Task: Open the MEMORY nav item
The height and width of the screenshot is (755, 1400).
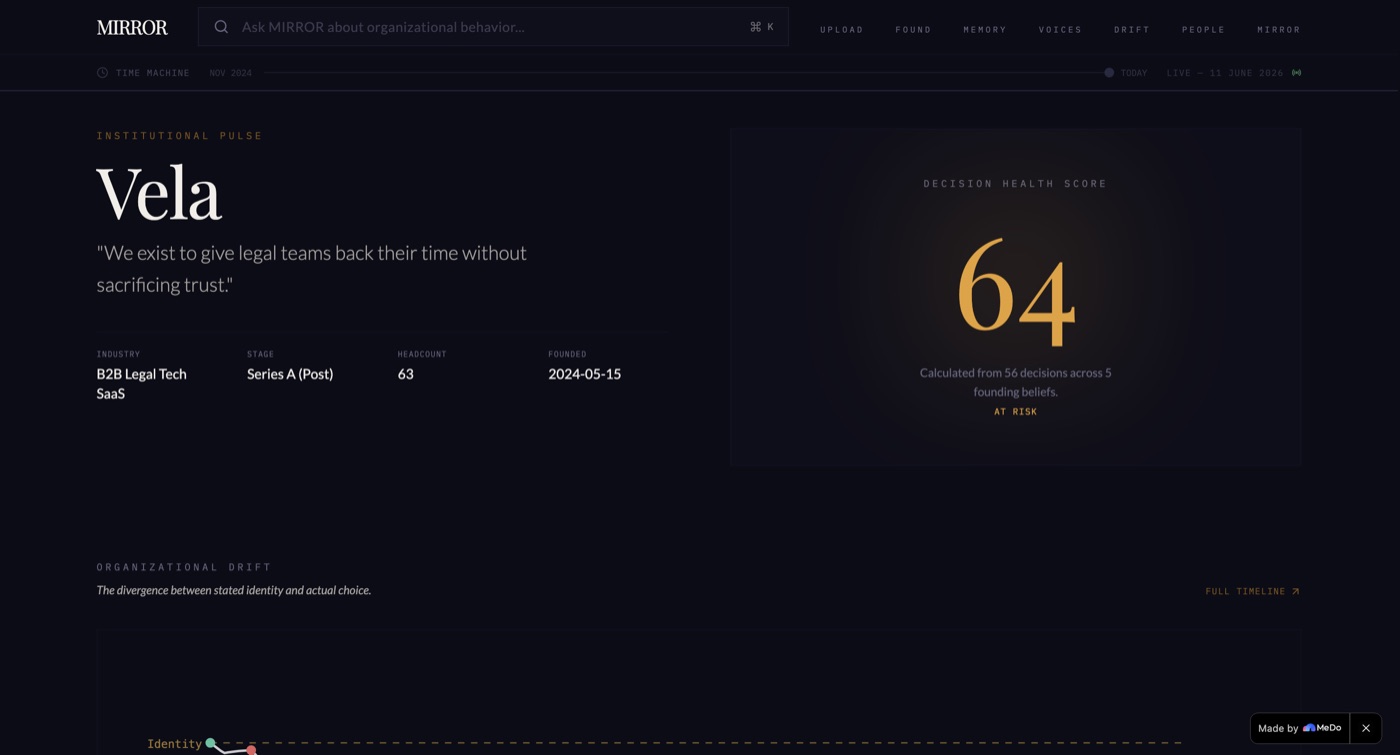Action: coord(985,30)
